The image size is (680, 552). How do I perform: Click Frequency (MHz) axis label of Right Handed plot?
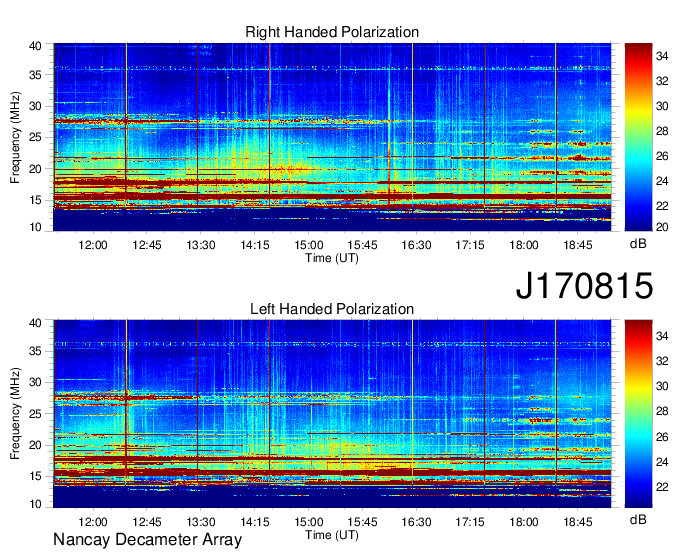pyautogui.click(x=15, y=137)
